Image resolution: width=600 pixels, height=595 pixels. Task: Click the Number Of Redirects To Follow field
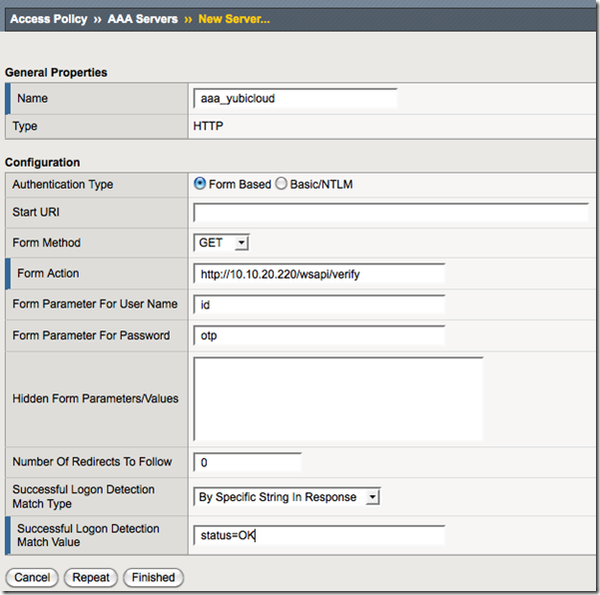247,463
